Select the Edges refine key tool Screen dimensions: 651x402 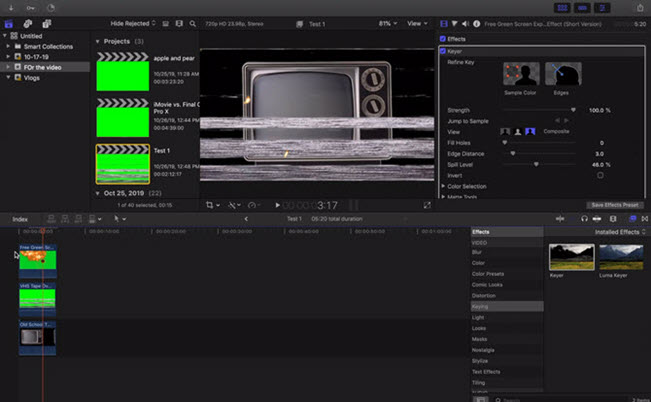tap(563, 75)
